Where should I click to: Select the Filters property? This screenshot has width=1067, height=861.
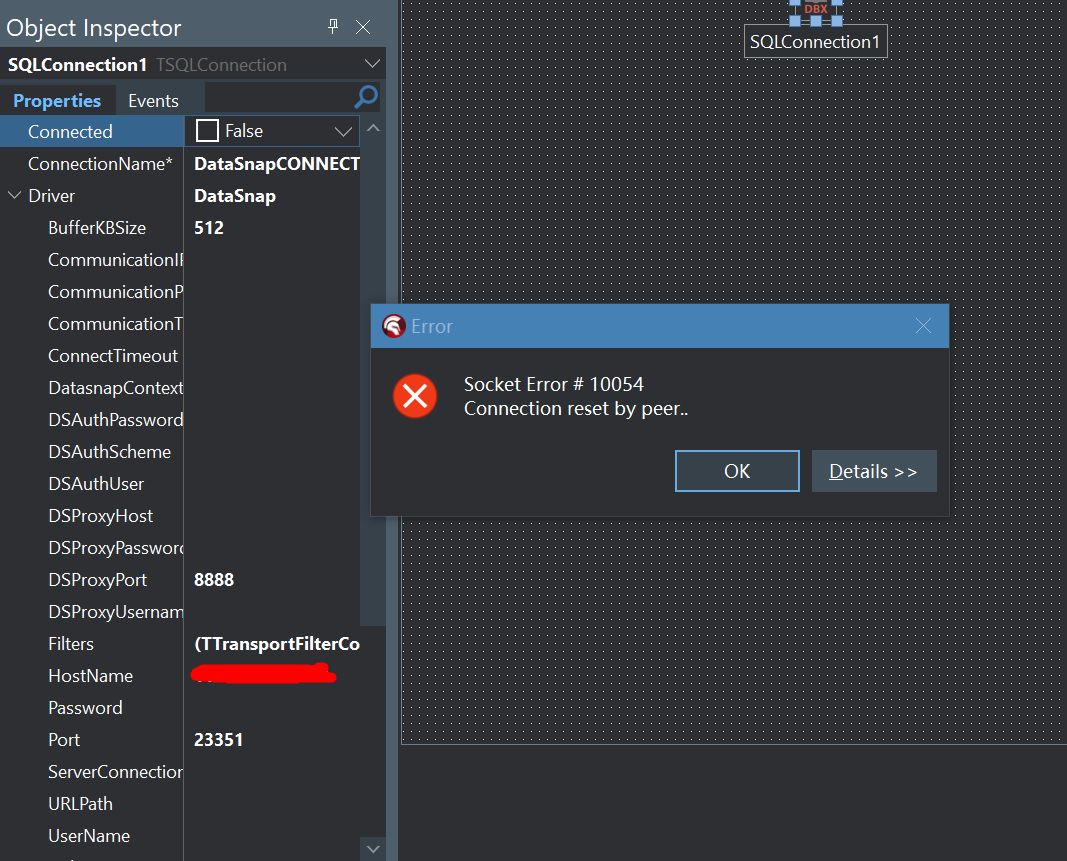(71, 644)
